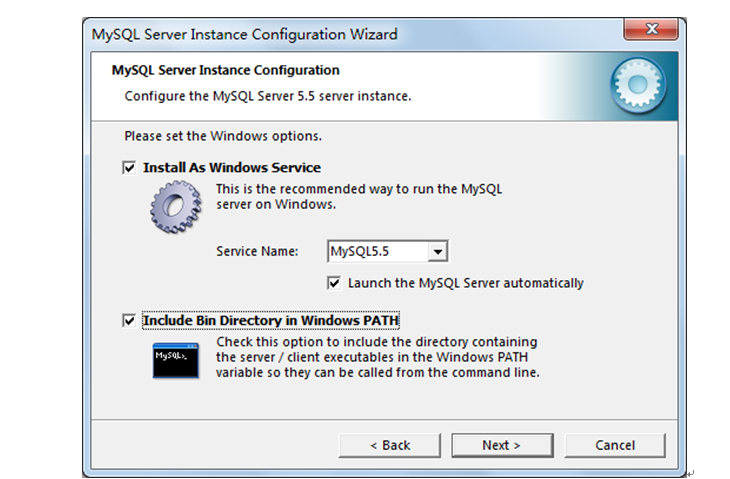730x479 pixels.
Task: Proceed with the Next button
Action: (502, 445)
